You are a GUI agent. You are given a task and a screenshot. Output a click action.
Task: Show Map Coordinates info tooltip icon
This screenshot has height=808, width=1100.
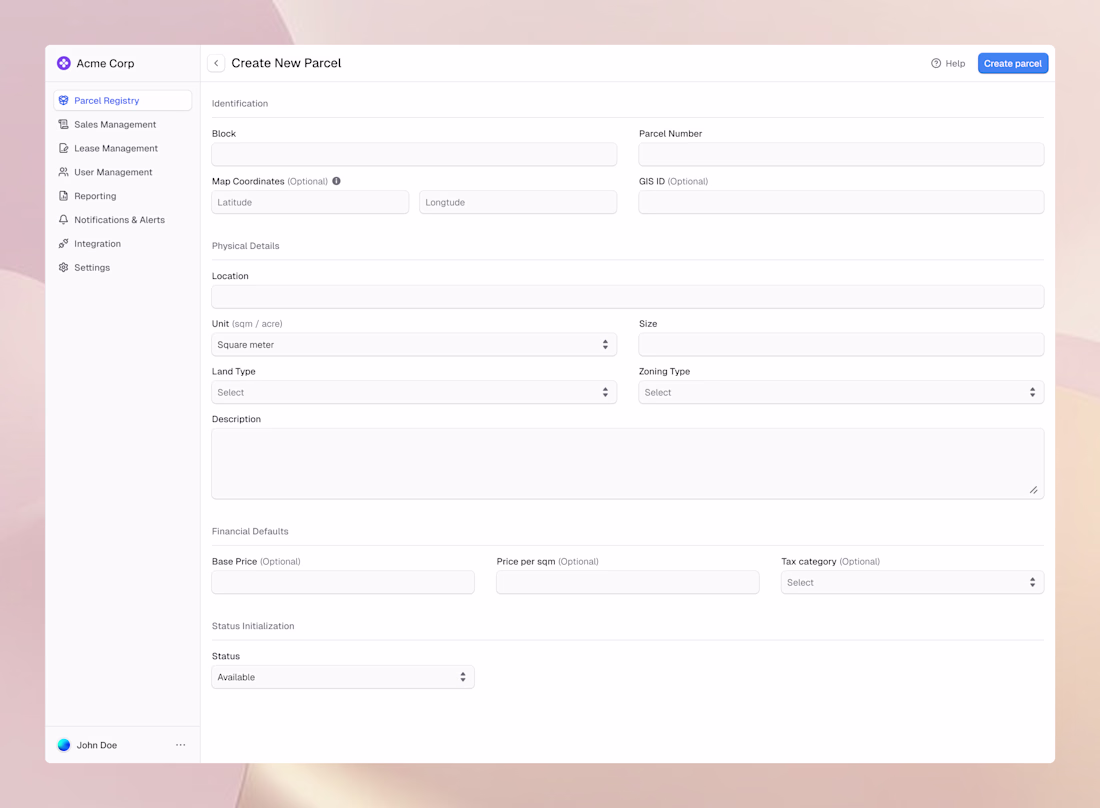tap(337, 181)
